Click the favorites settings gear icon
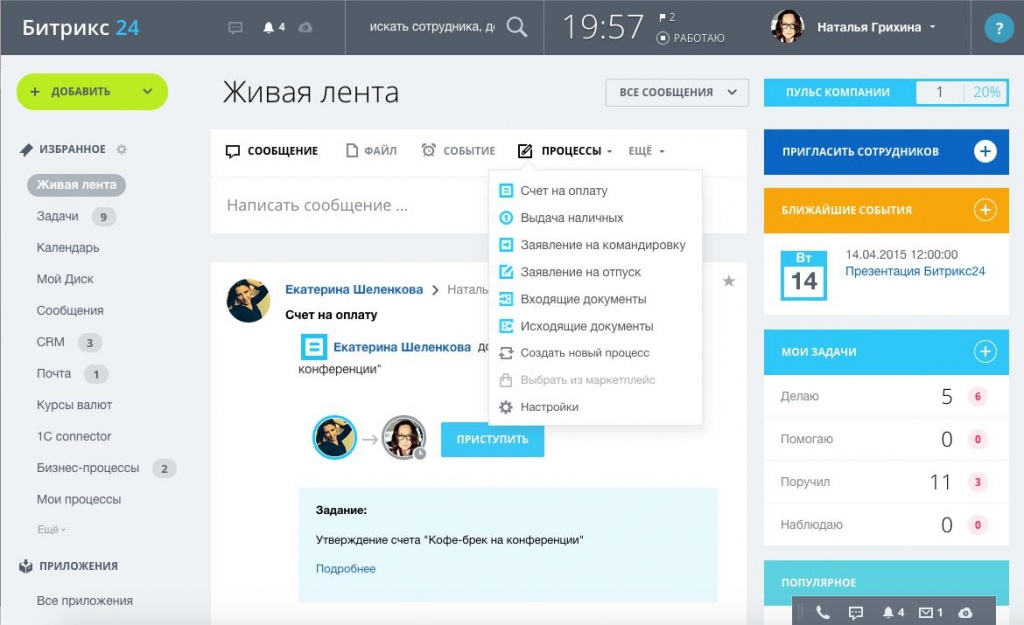This screenshot has width=1024, height=625. [x=122, y=150]
